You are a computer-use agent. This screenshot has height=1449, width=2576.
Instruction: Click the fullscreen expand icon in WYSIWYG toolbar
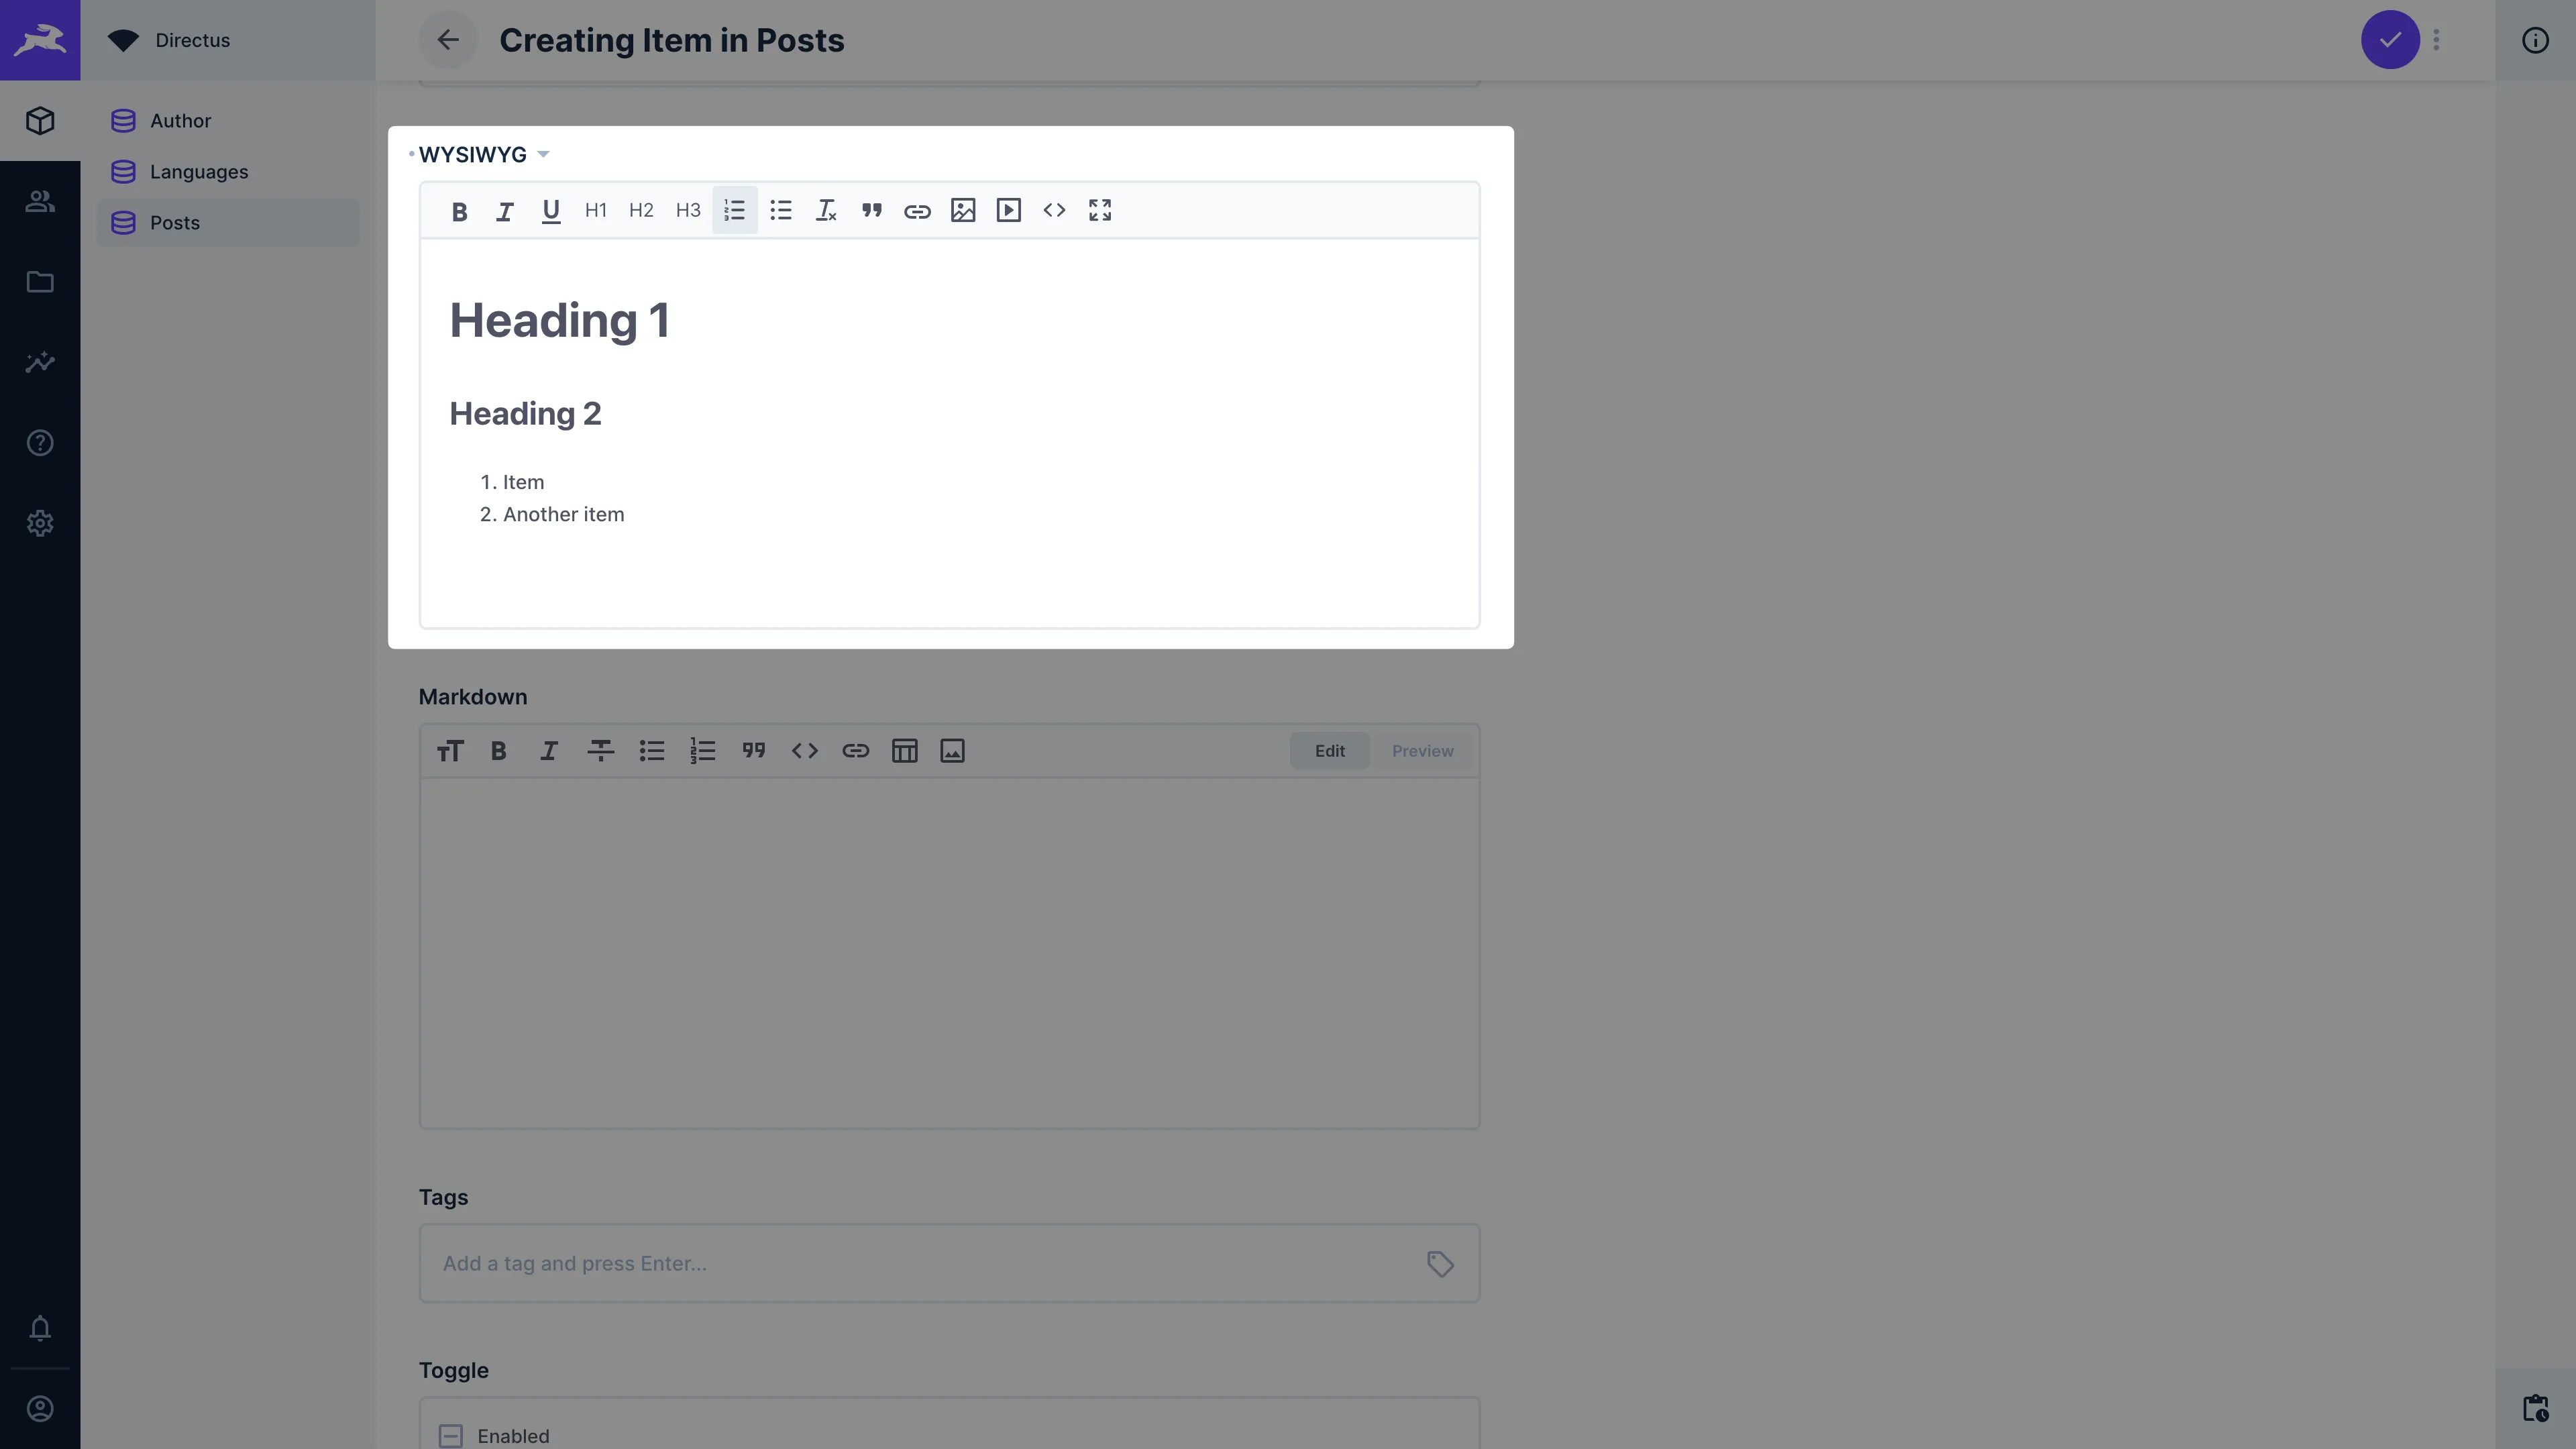pyautogui.click(x=1099, y=211)
